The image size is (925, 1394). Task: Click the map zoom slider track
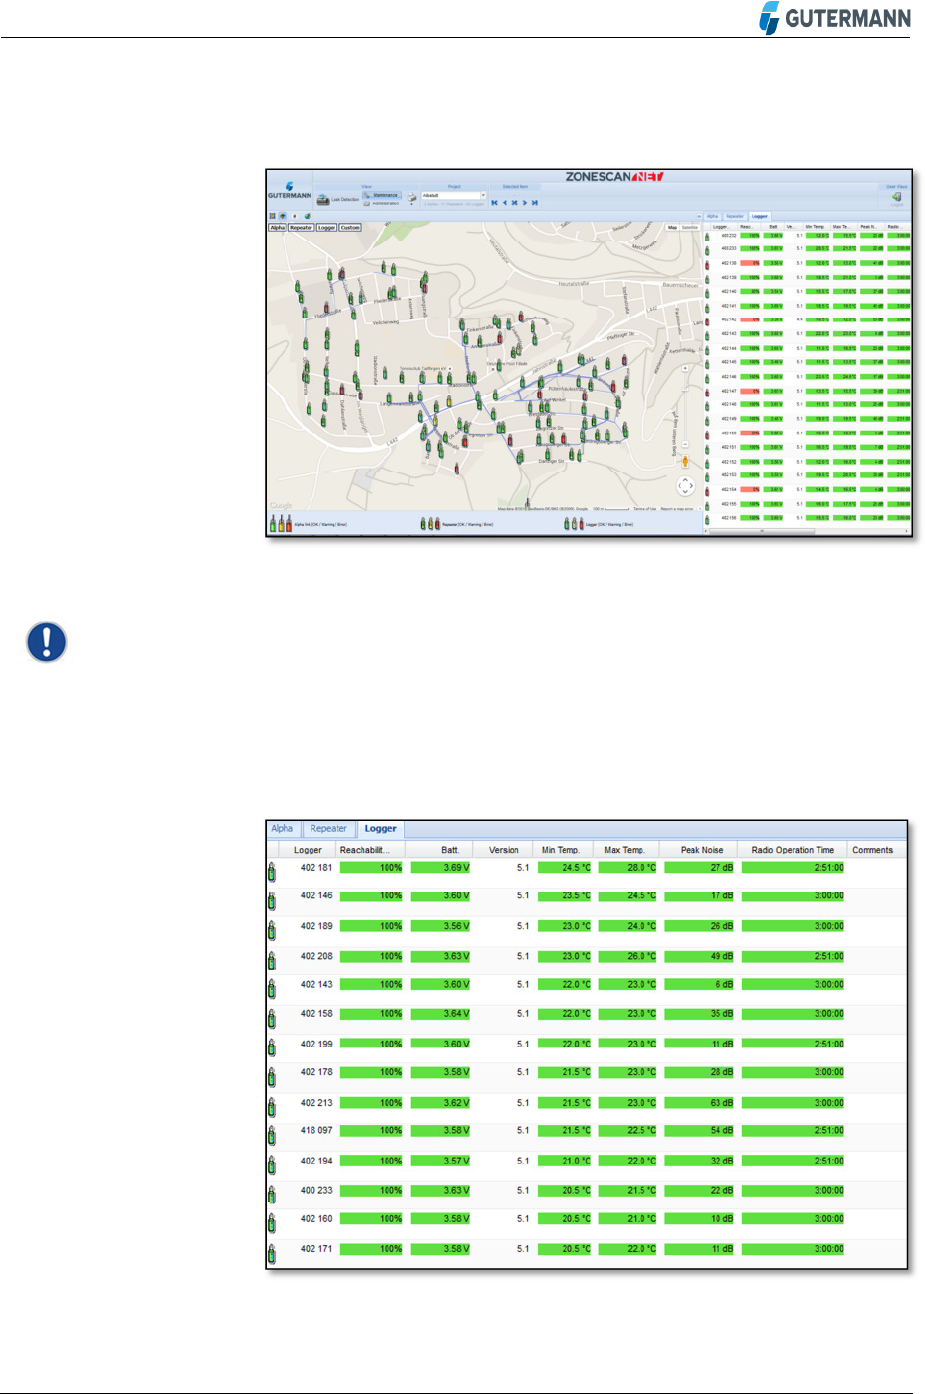pyautogui.click(x=685, y=407)
